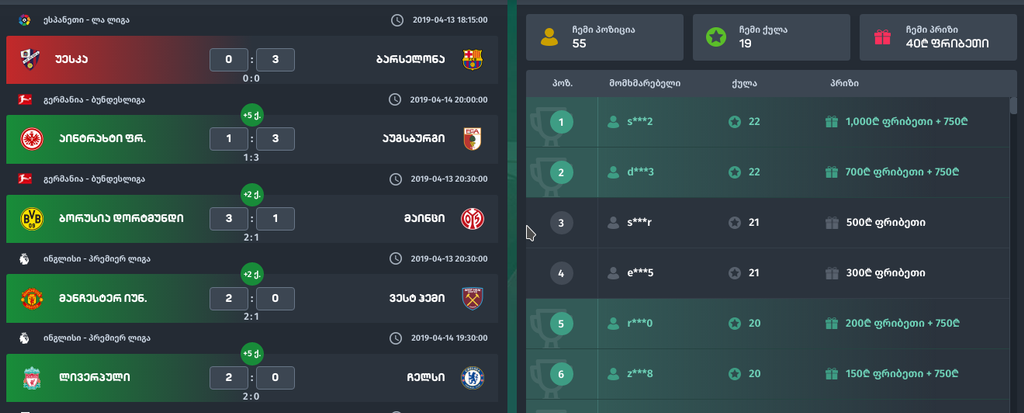Screen dimensions: 1024x413
Task: Click the Chelsea club crest
Action: pyautogui.click(x=473, y=378)
